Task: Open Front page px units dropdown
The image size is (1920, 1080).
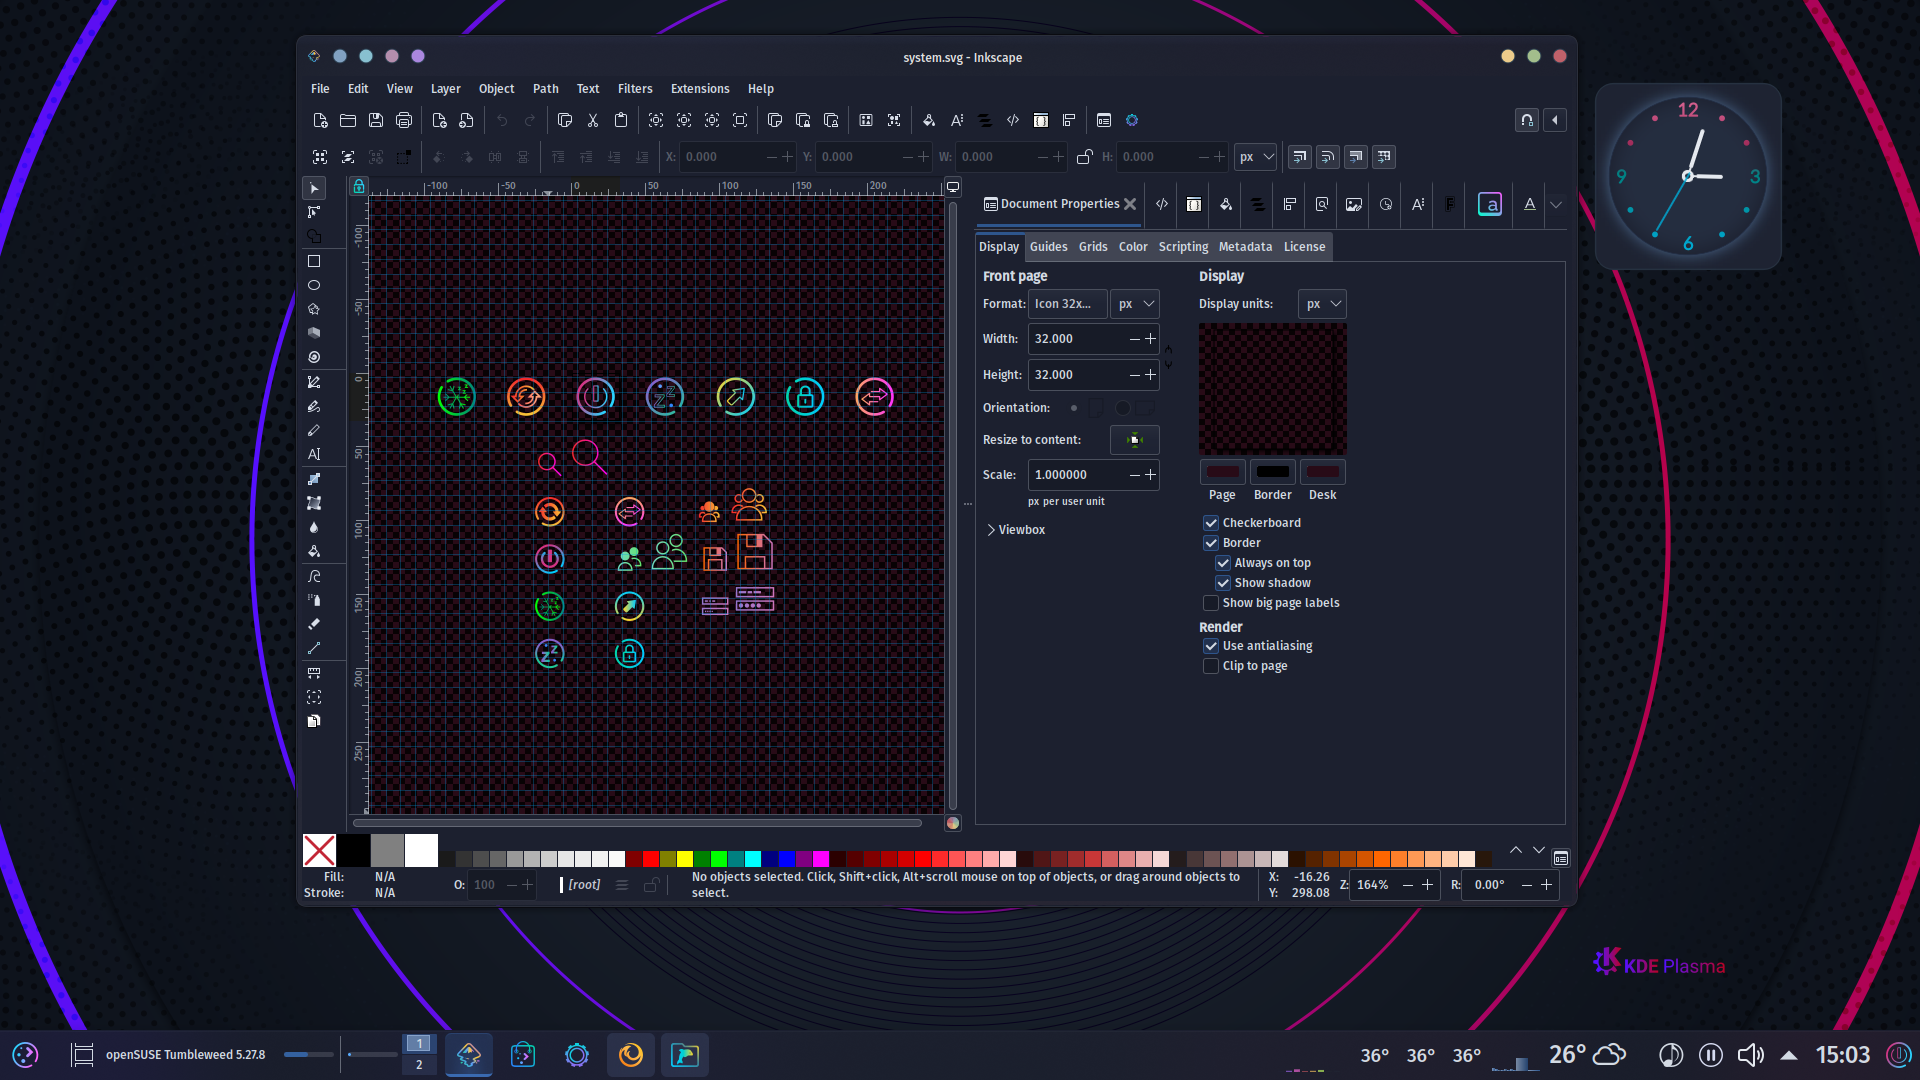Action: 1135,304
